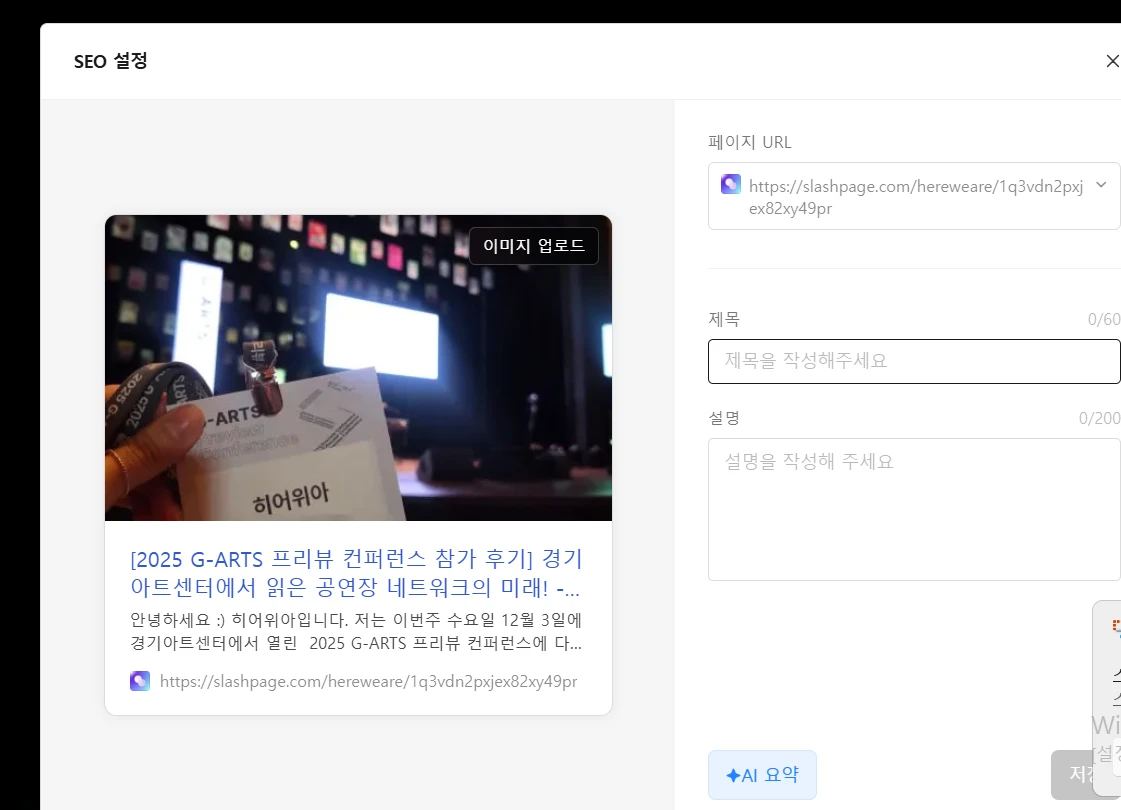Viewport: 1121px width, 810px height.
Task: Click the gray URL in preview card
Action: click(x=368, y=682)
